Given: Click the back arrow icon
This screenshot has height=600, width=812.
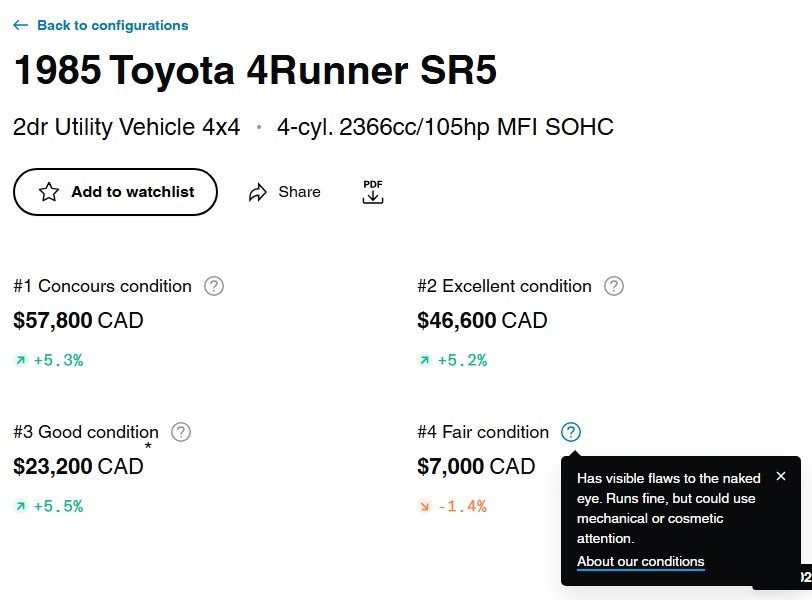Looking at the screenshot, I should click(x=20, y=25).
